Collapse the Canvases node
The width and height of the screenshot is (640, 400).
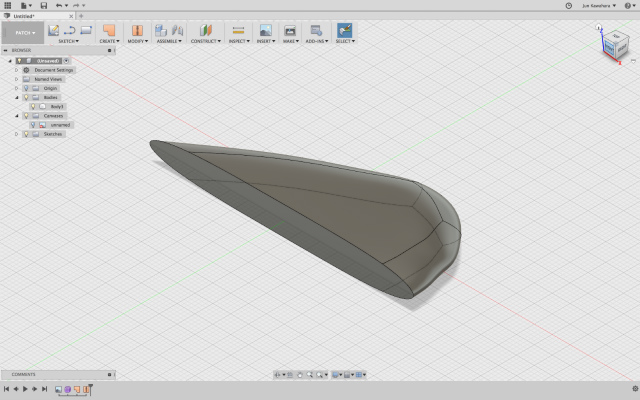[17, 116]
